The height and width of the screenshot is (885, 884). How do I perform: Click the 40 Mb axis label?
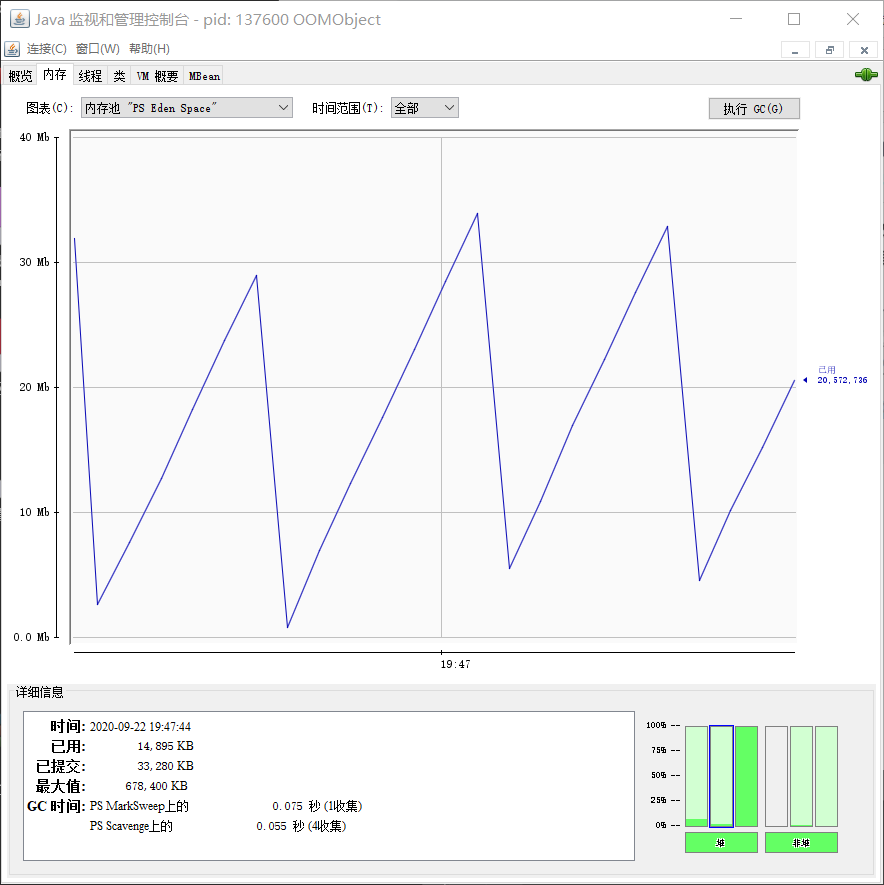tap(34, 137)
